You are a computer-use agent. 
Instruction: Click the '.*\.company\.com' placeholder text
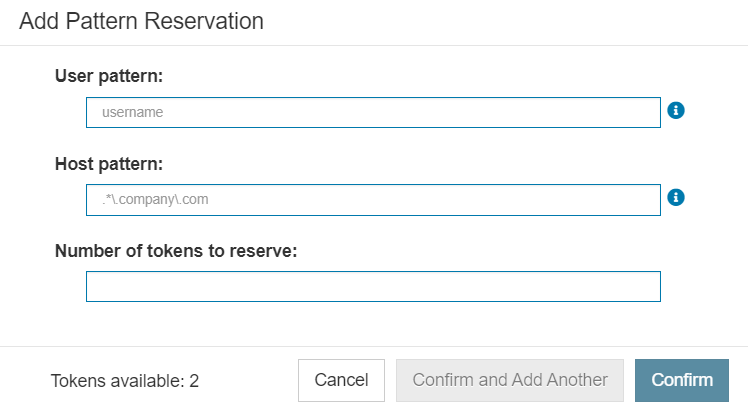(x=155, y=199)
